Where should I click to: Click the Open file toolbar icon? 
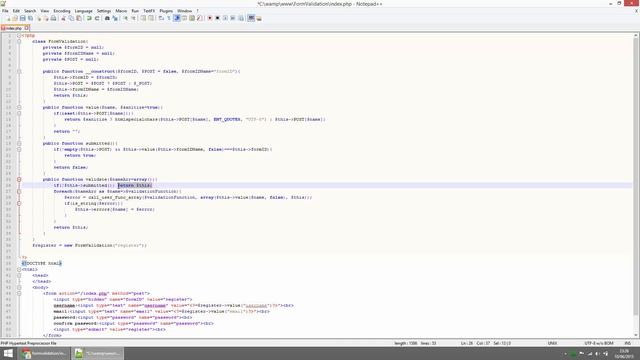(x=15, y=18)
